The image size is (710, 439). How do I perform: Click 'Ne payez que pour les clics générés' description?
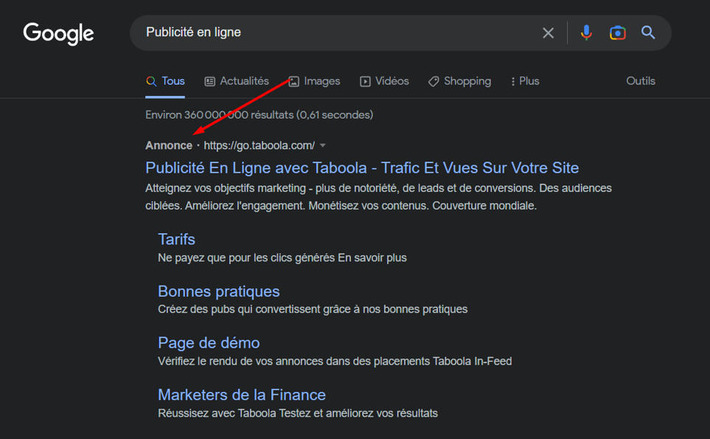[x=282, y=258]
